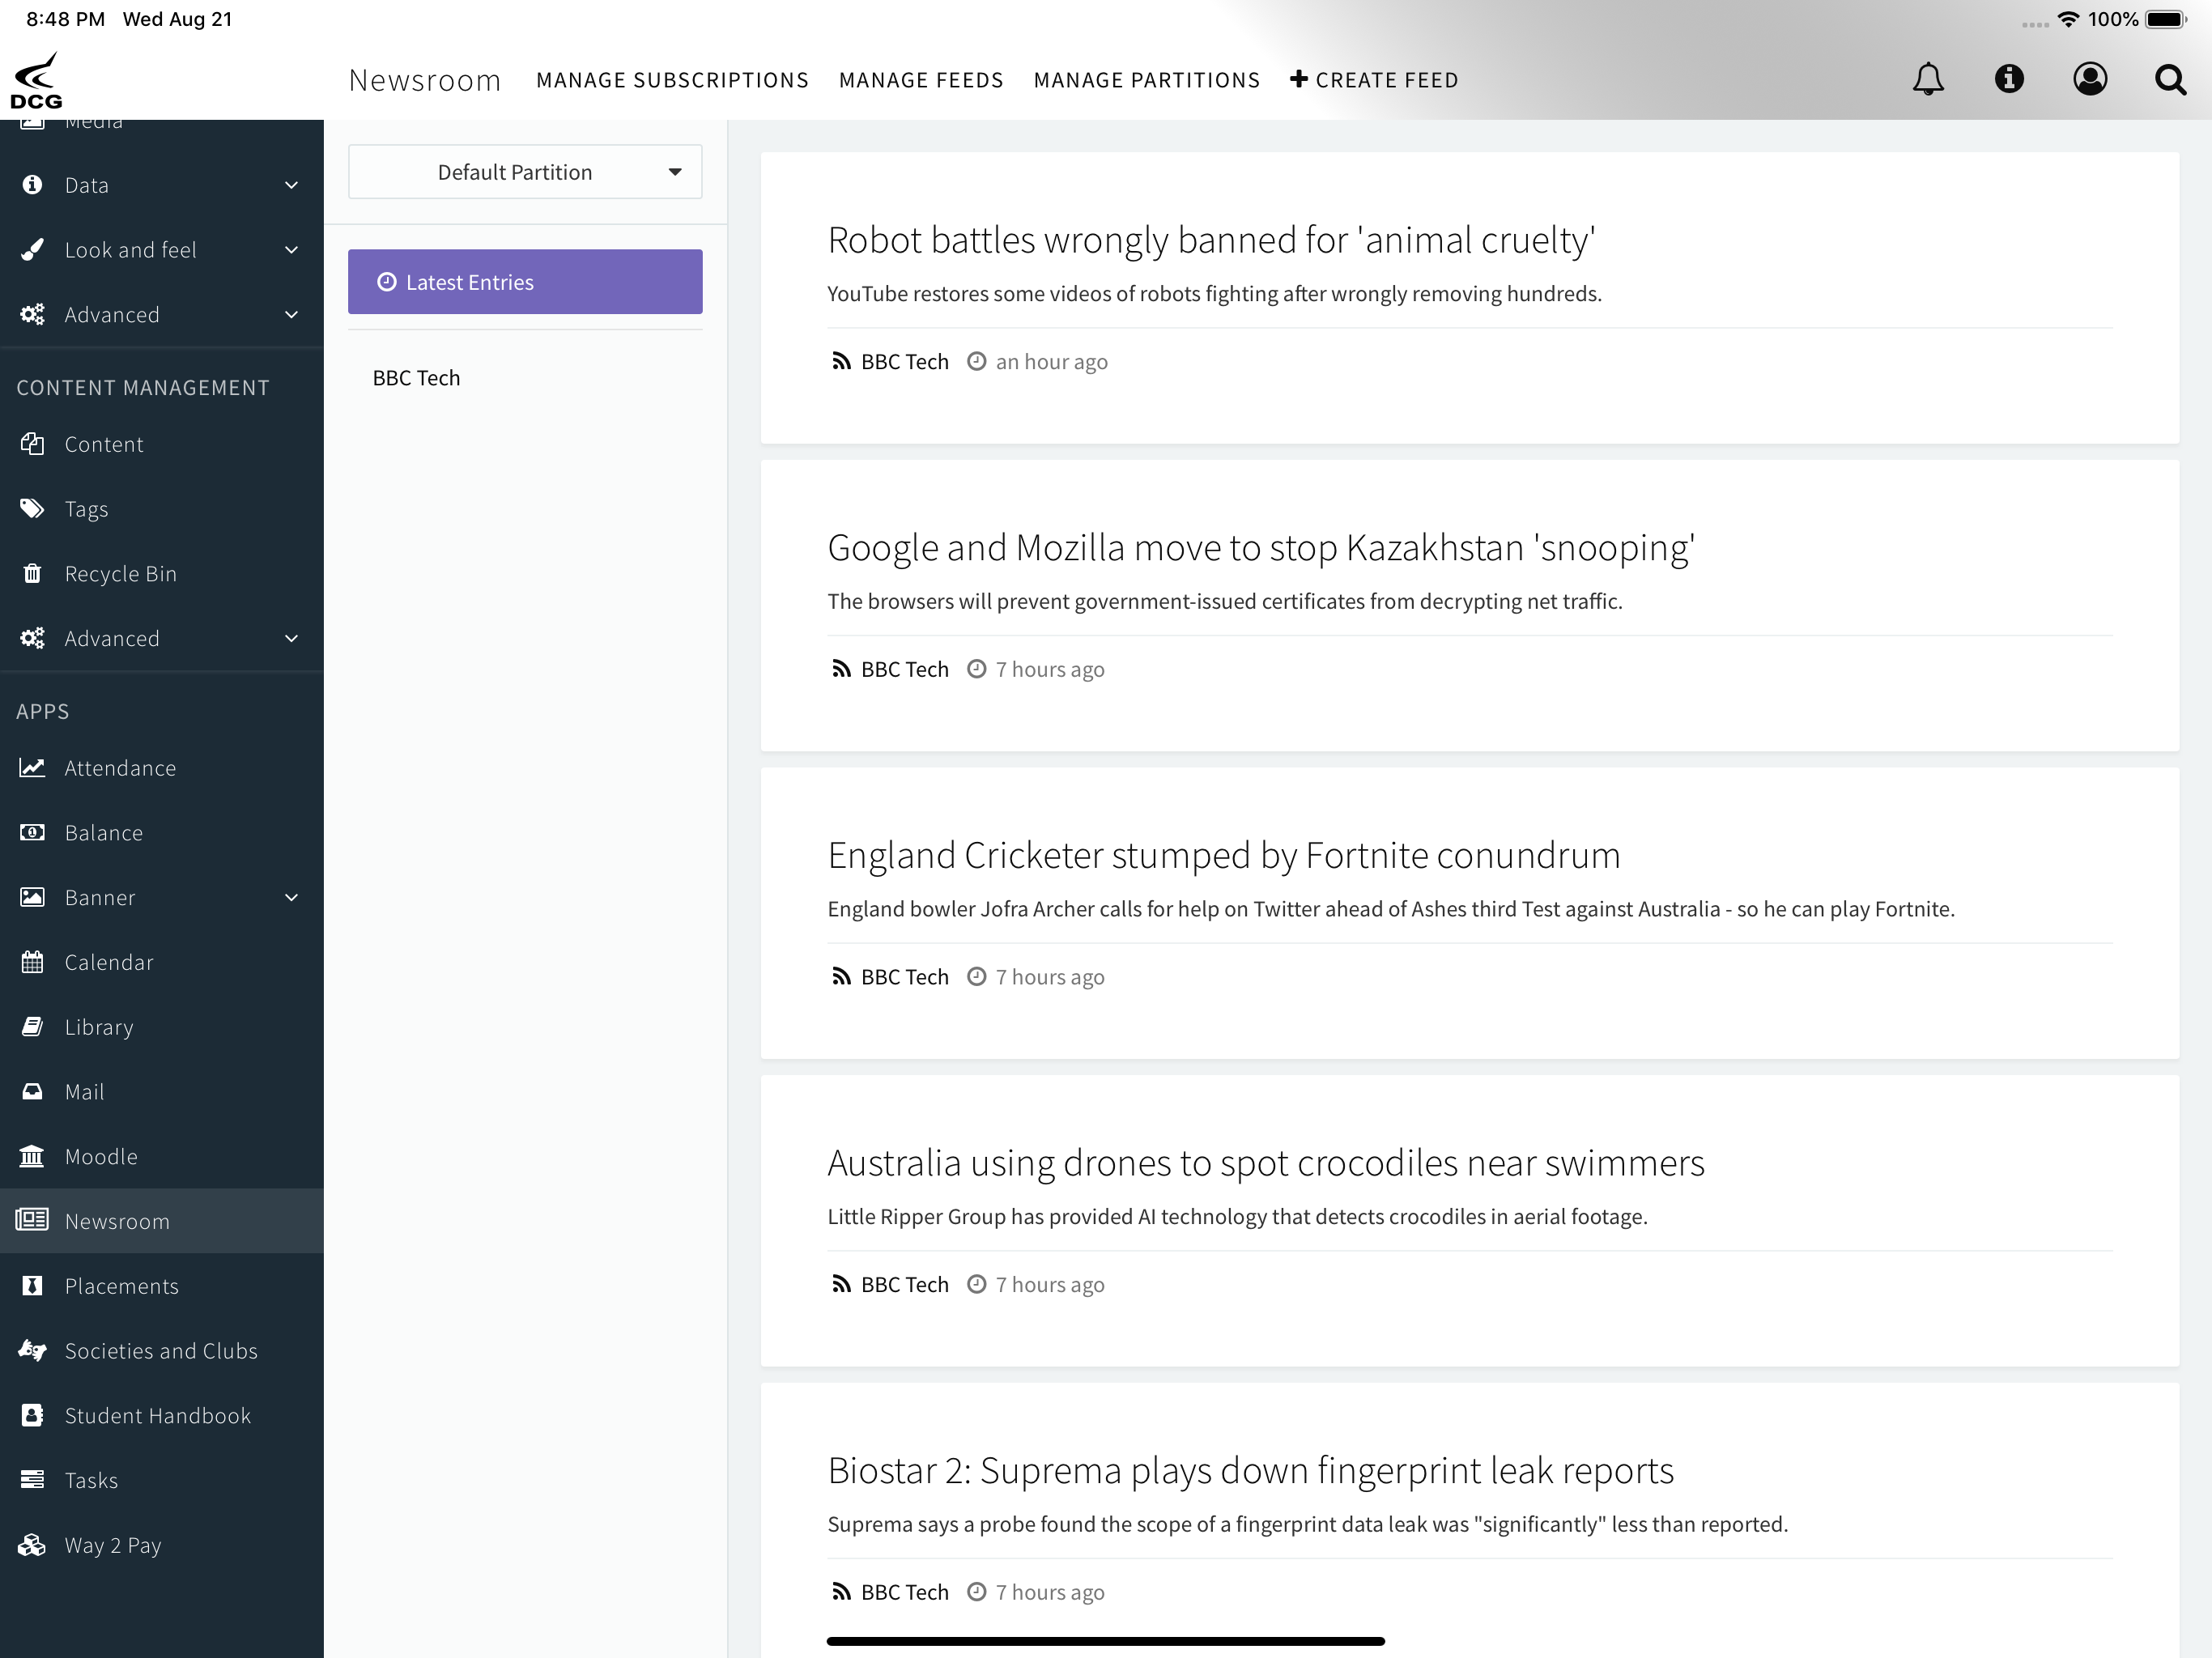2212x1658 pixels.
Task: Click the Content documents icon in sidebar
Action: [32, 444]
